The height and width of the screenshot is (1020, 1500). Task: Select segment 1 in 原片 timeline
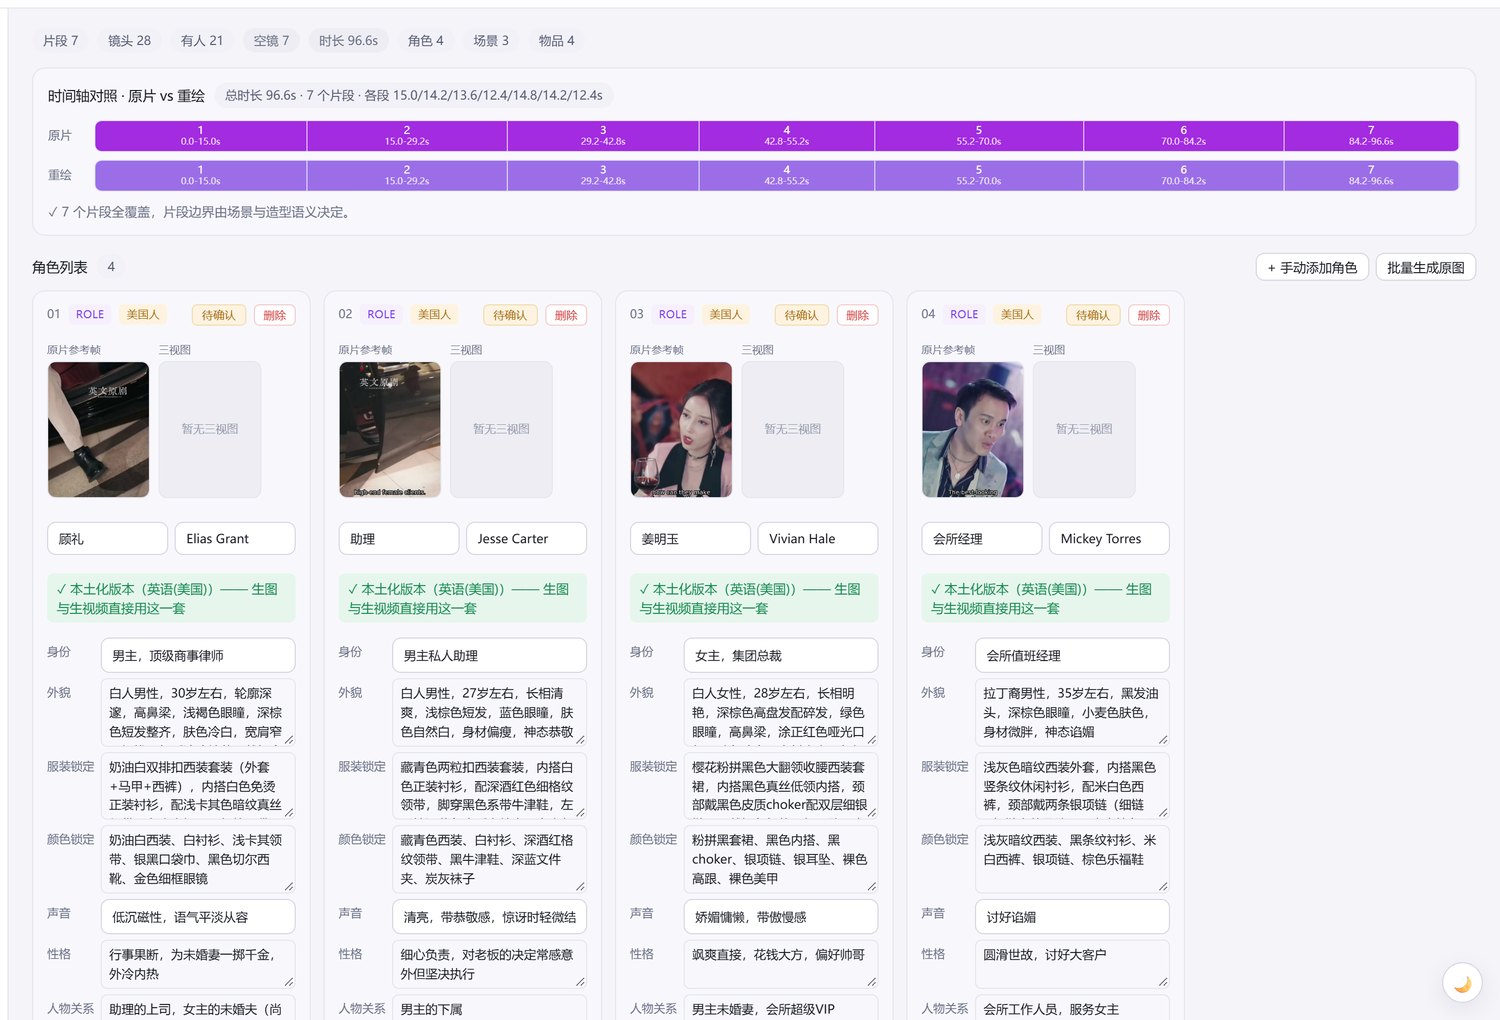pyautogui.click(x=201, y=136)
